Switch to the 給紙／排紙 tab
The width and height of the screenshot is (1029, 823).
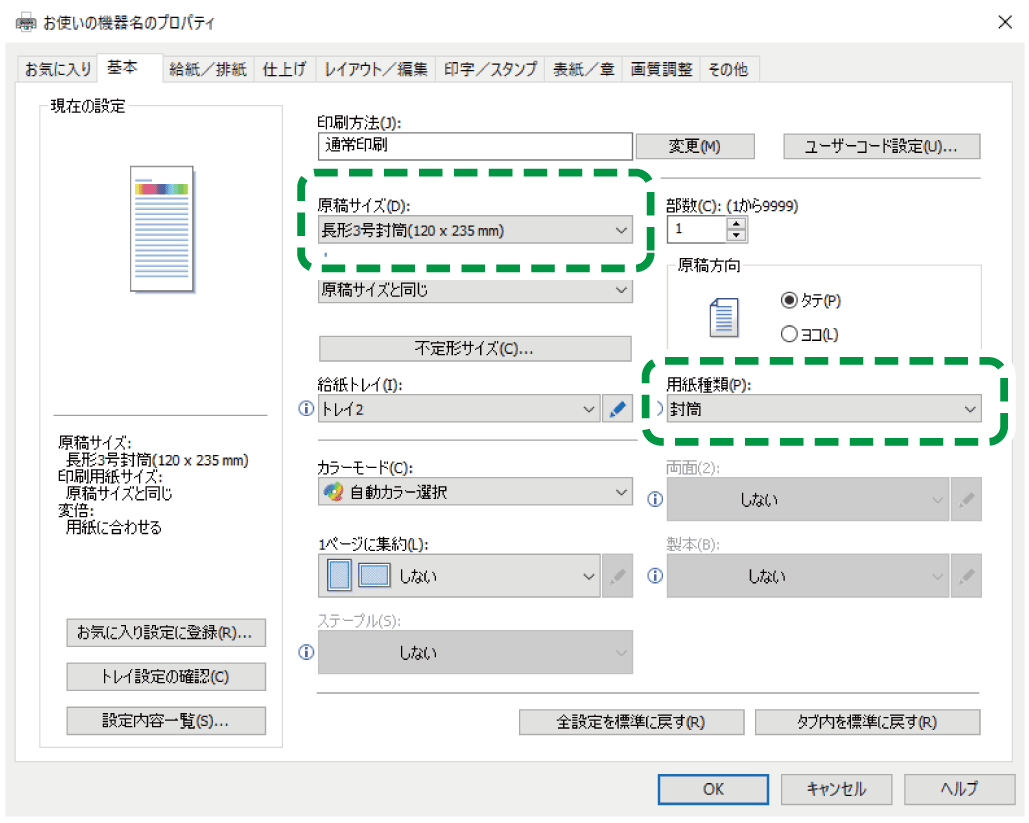207,69
